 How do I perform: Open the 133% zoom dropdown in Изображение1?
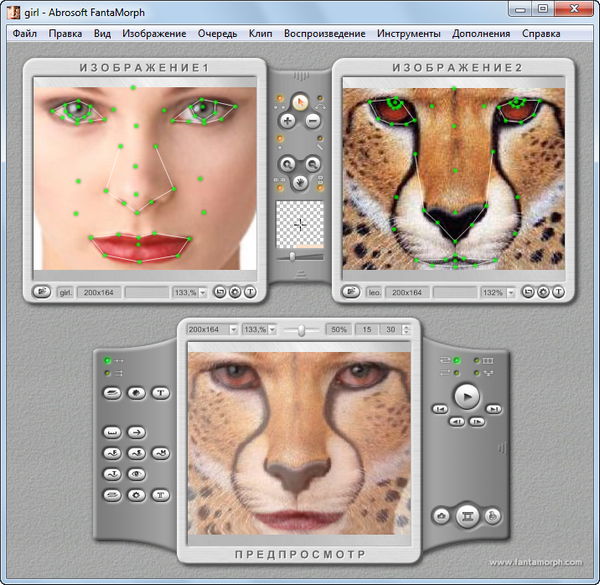(x=203, y=293)
